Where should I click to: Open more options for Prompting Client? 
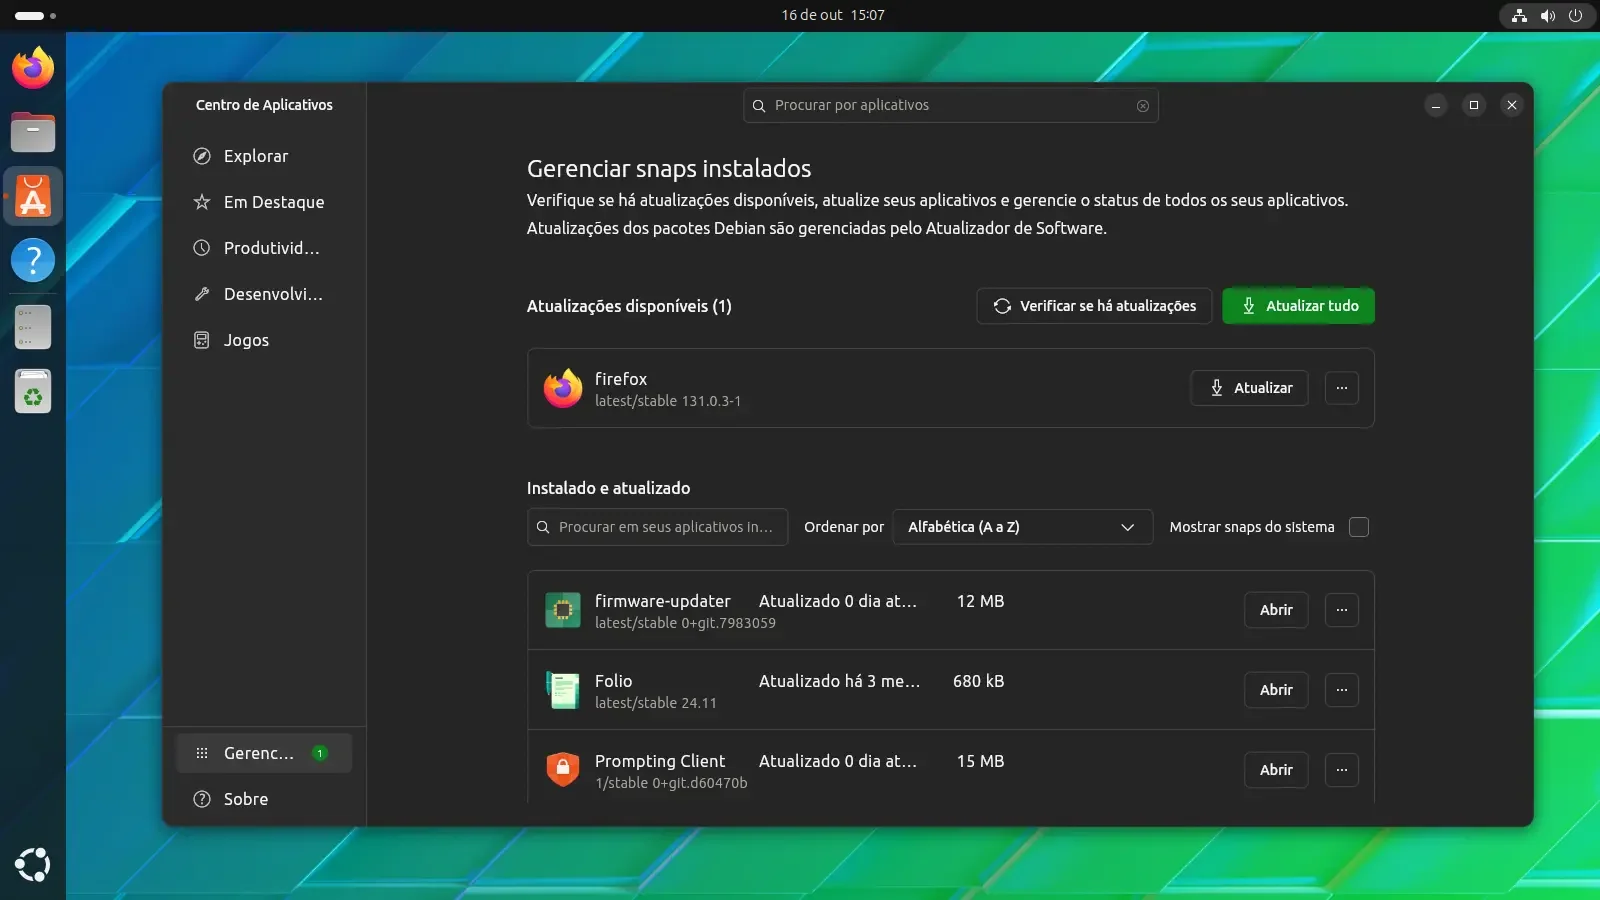(1342, 770)
